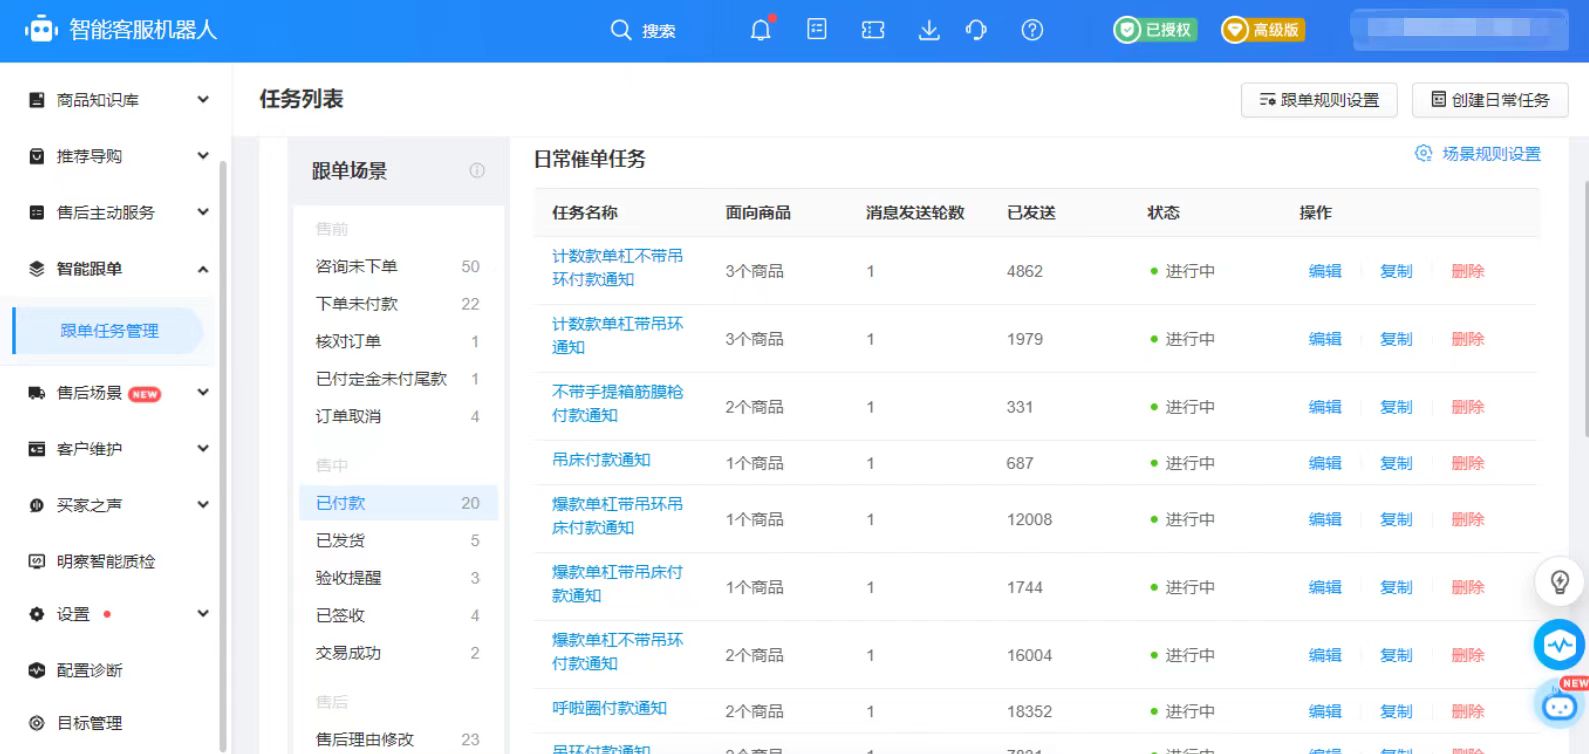Select 验收提醒 scenario

coord(398,578)
